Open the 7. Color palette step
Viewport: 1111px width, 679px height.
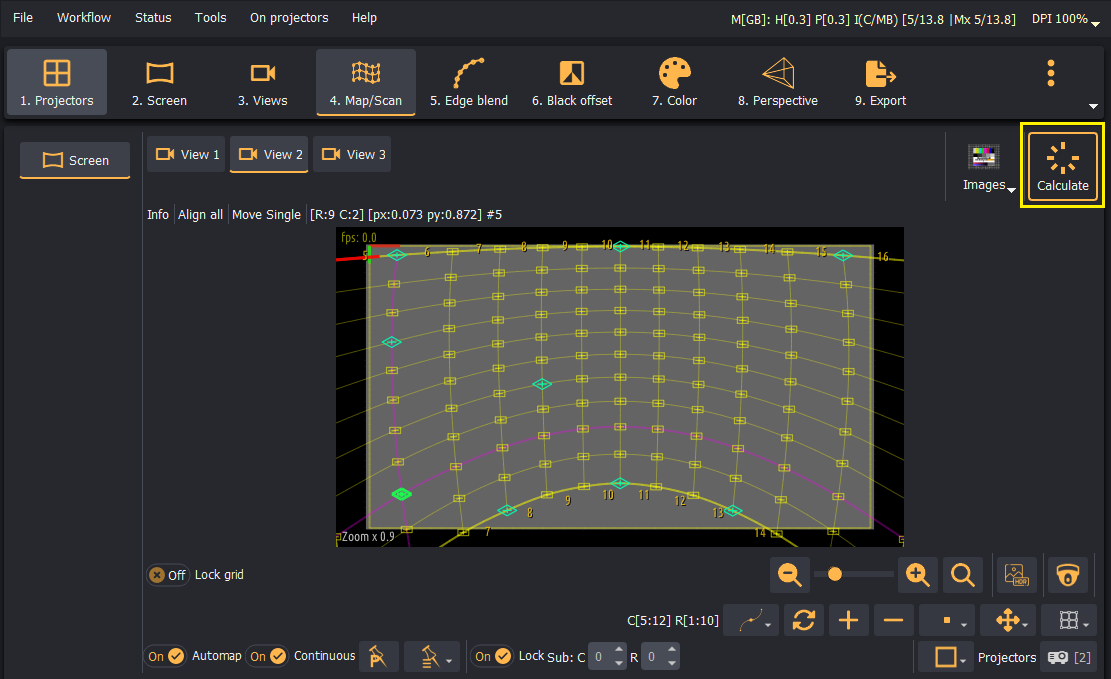pyautogui.click(x=675, y=82)
